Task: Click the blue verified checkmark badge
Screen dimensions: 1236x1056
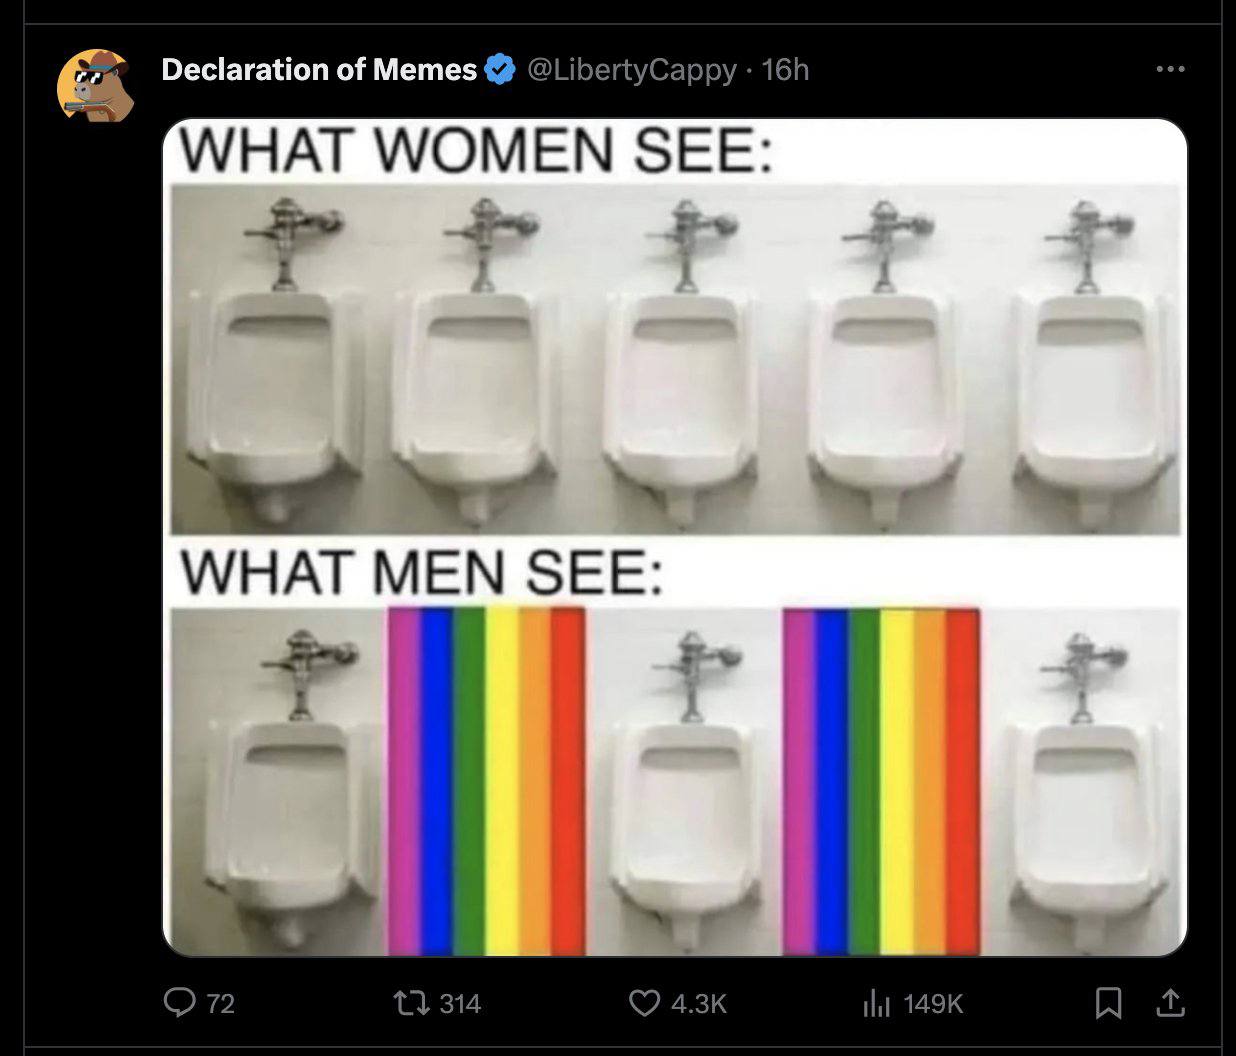Action: [499, 70]
